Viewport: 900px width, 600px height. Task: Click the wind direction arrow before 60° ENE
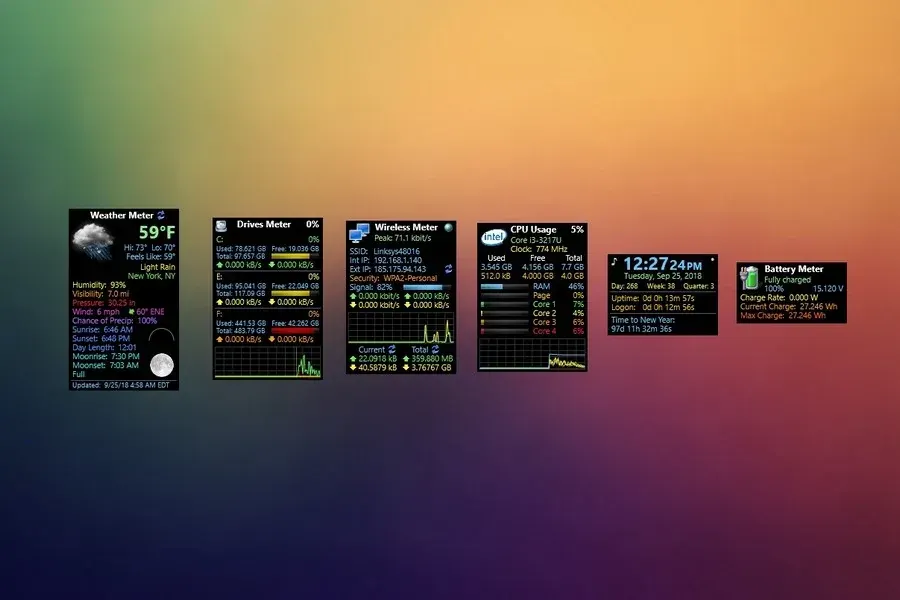[131, 312]
